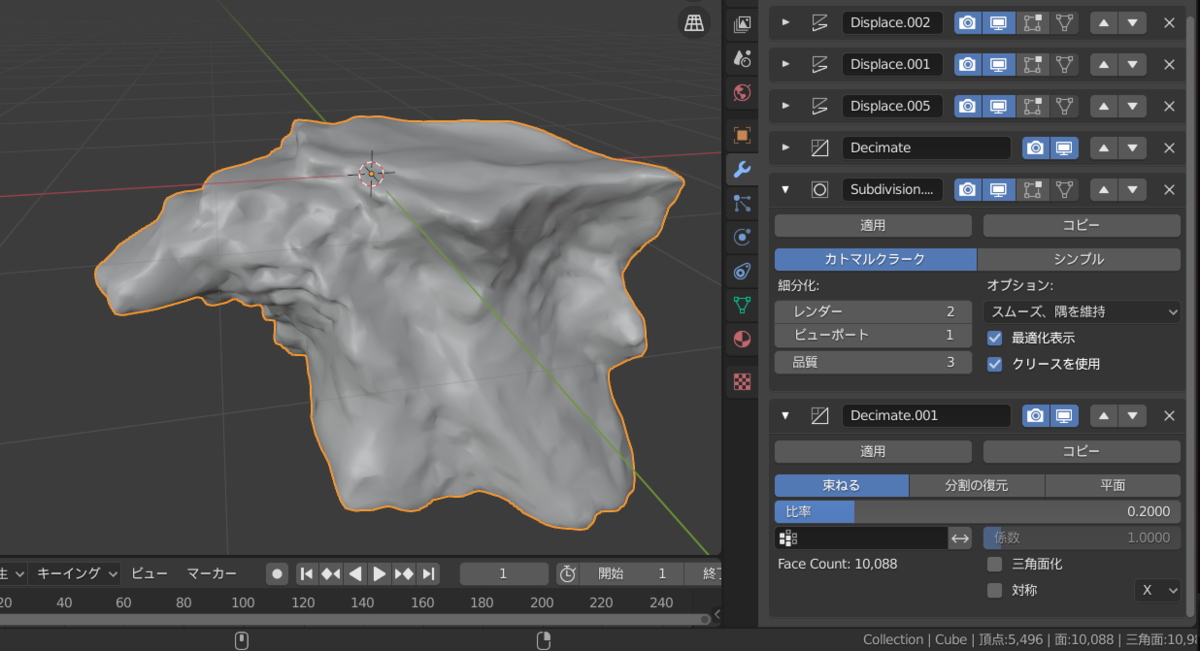The width and height of the screenshot is (1200, 651).
Task: Toggle perspective/orthographic grid view icon
Action: [693, 24]
